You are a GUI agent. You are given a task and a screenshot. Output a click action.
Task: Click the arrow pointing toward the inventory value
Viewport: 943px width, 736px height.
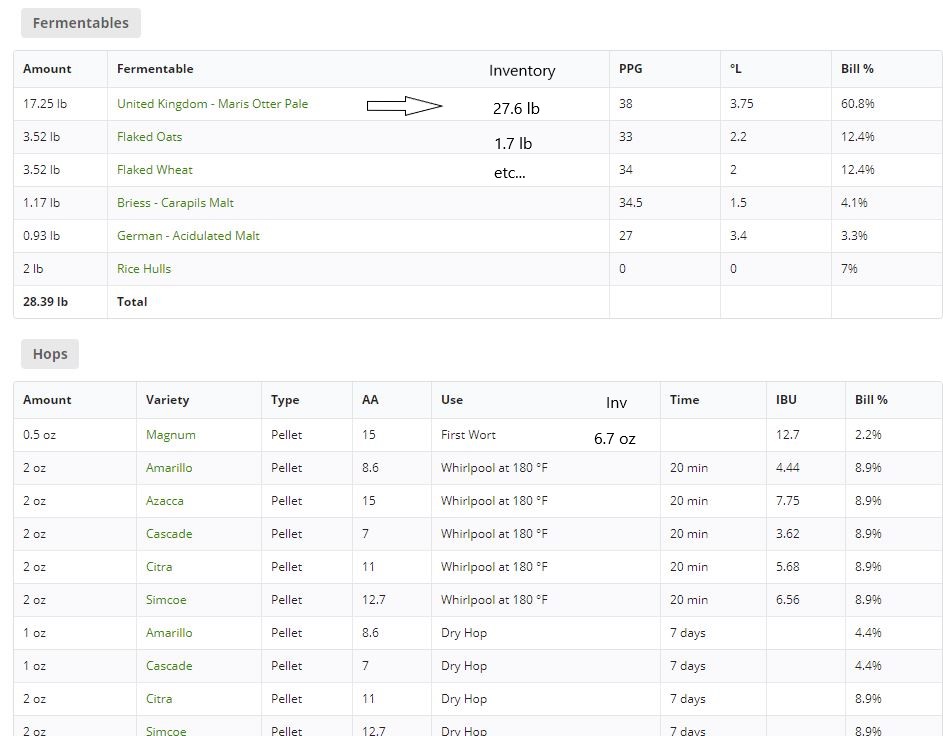click(x=404, y=106)
